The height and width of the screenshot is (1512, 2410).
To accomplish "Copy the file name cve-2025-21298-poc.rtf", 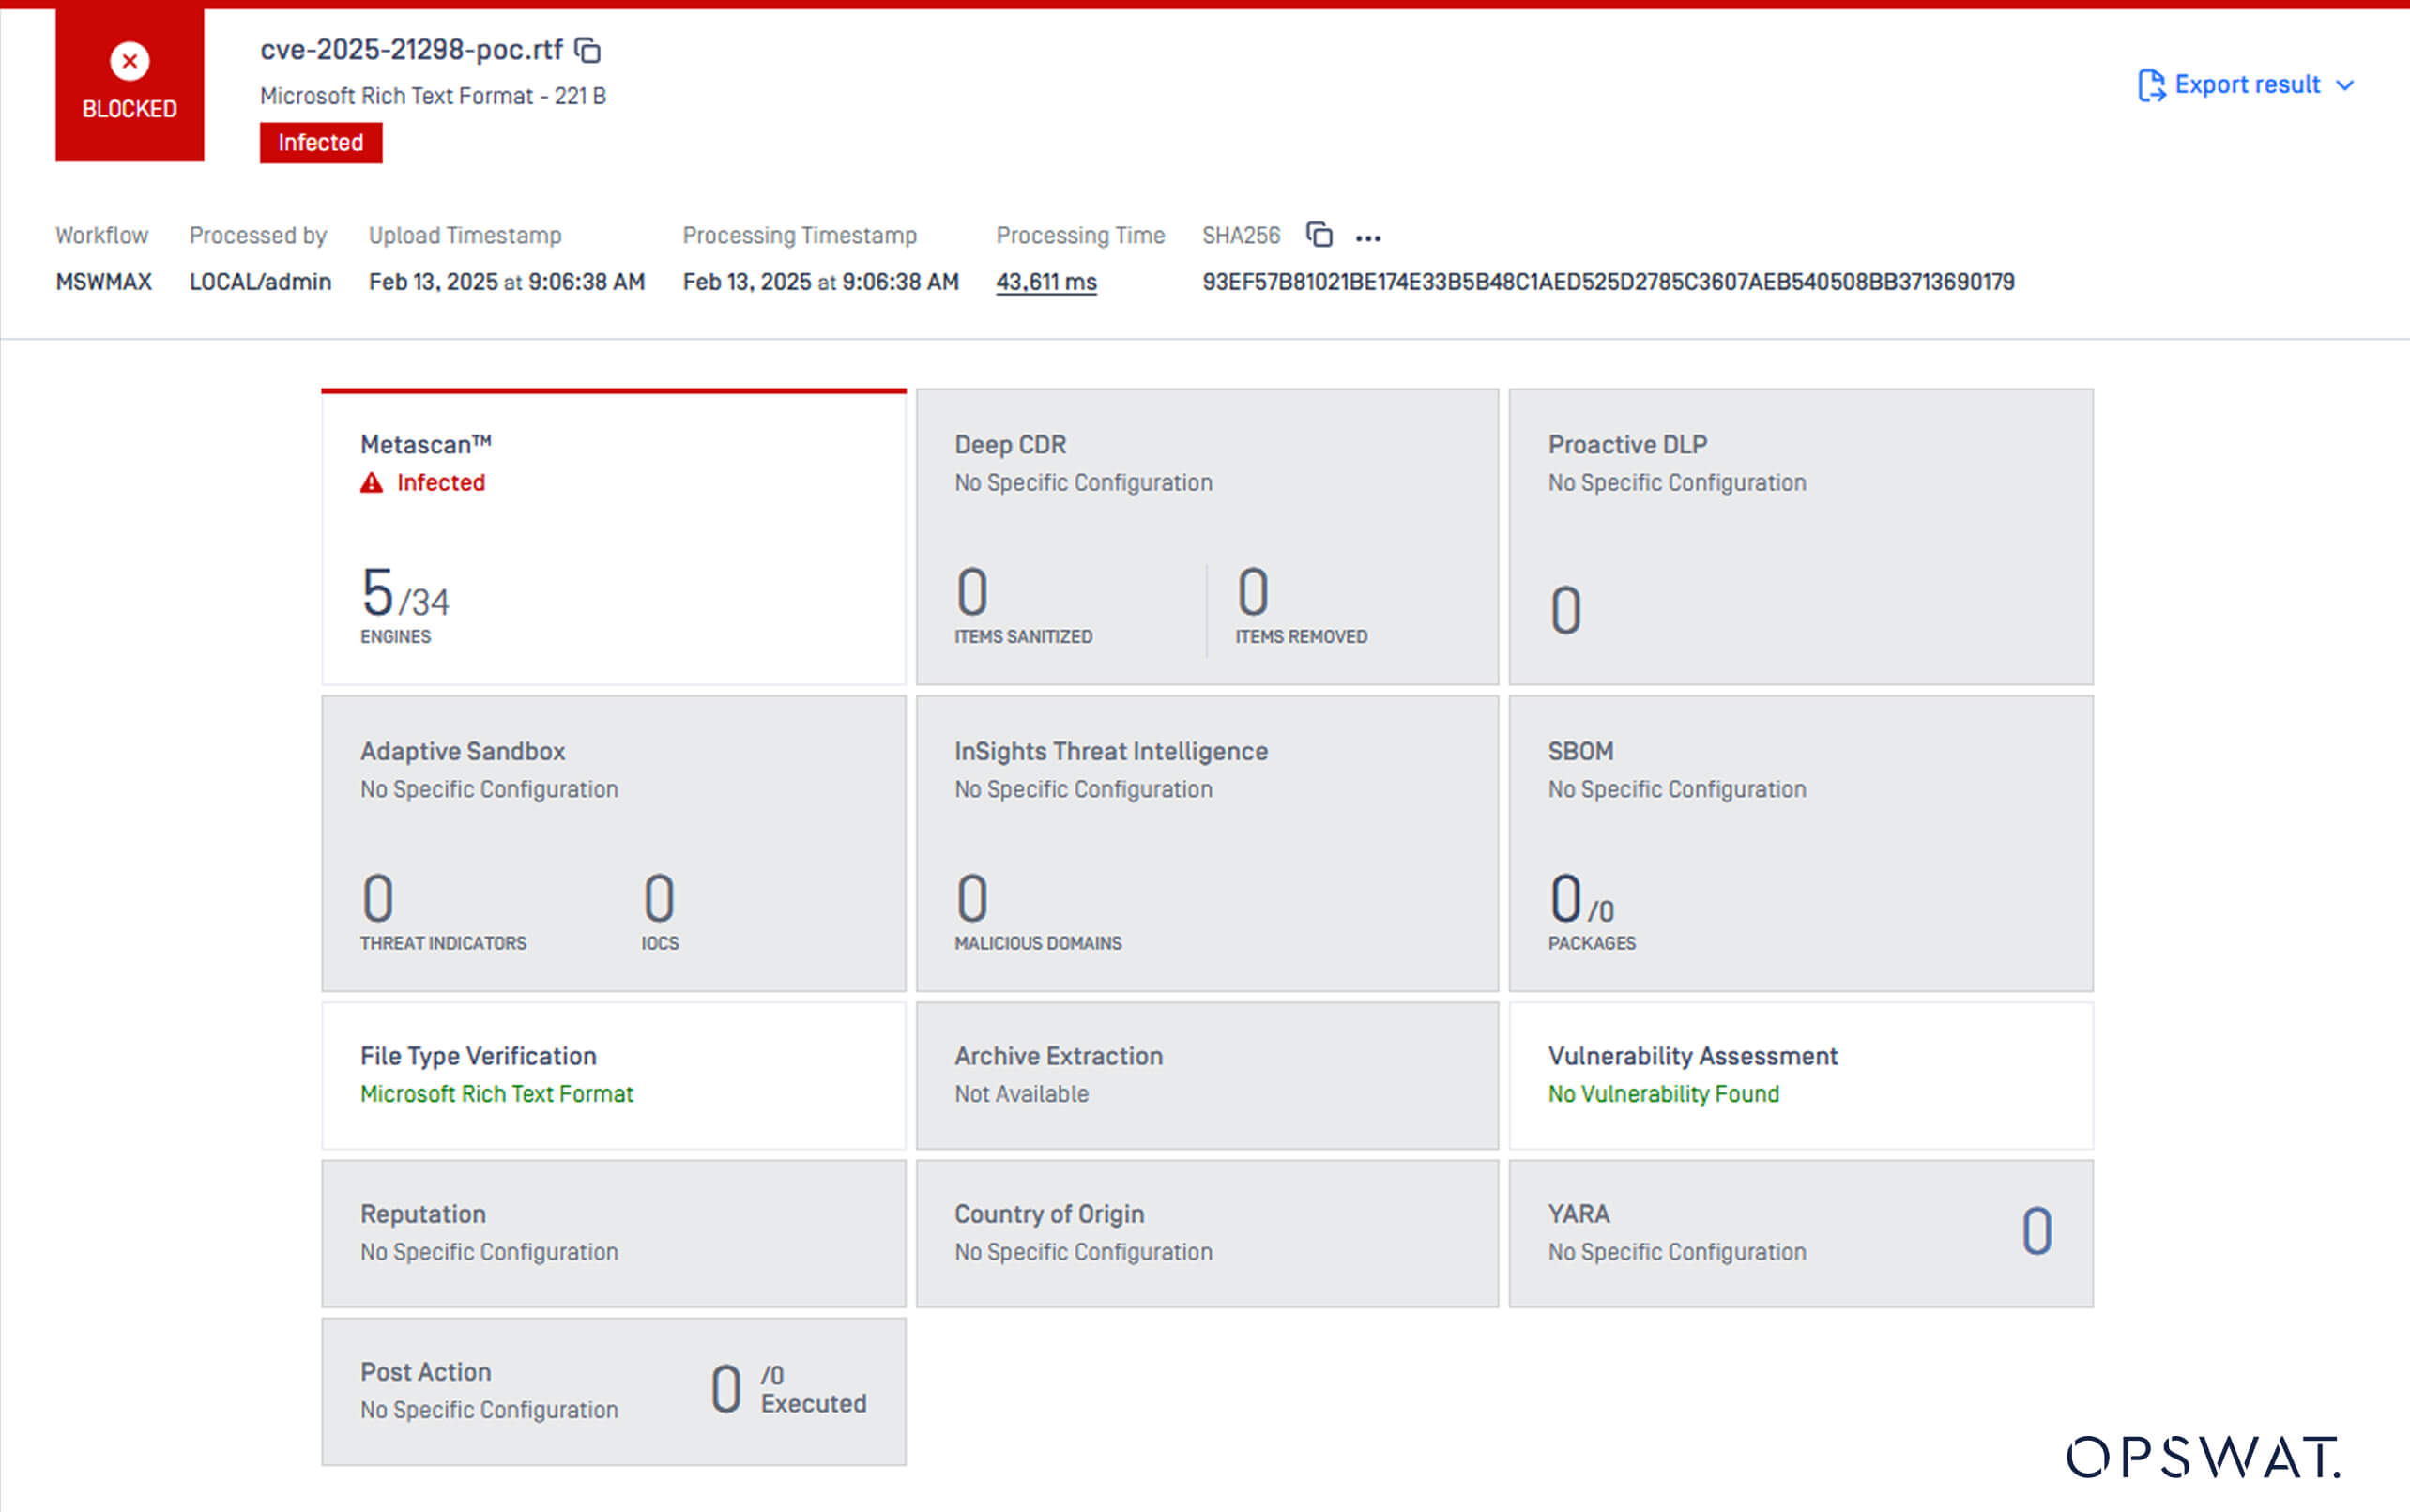I will point(589,50).
